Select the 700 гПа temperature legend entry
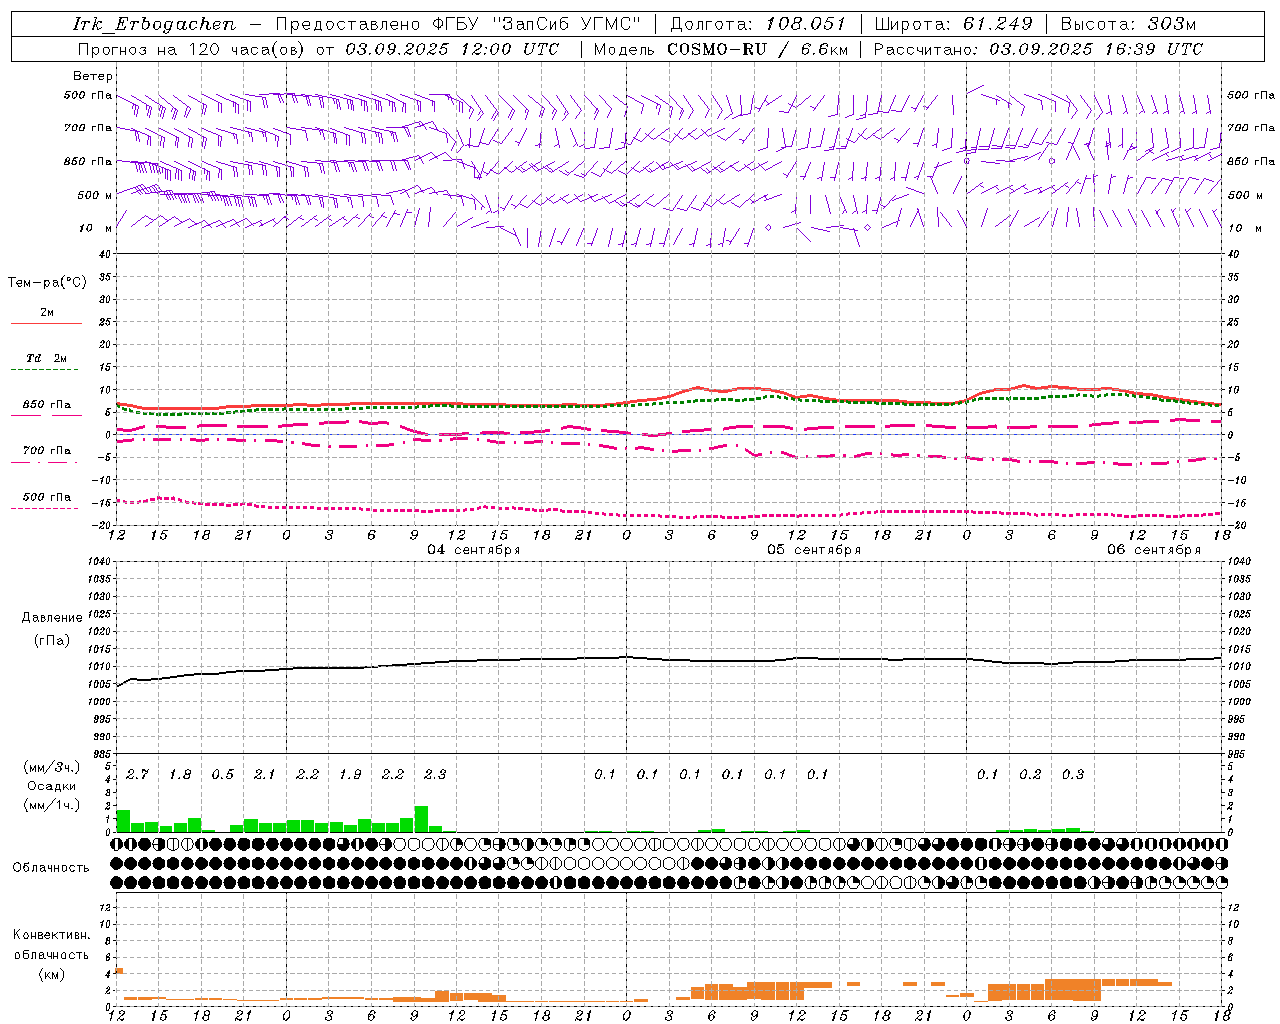 pos(47,451)
